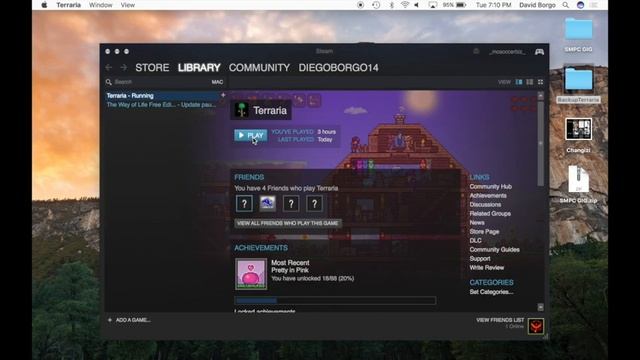This screenshot has width=640, height=360.
Task: Open the COMMUNITY tab
Action: coord(259,67)
